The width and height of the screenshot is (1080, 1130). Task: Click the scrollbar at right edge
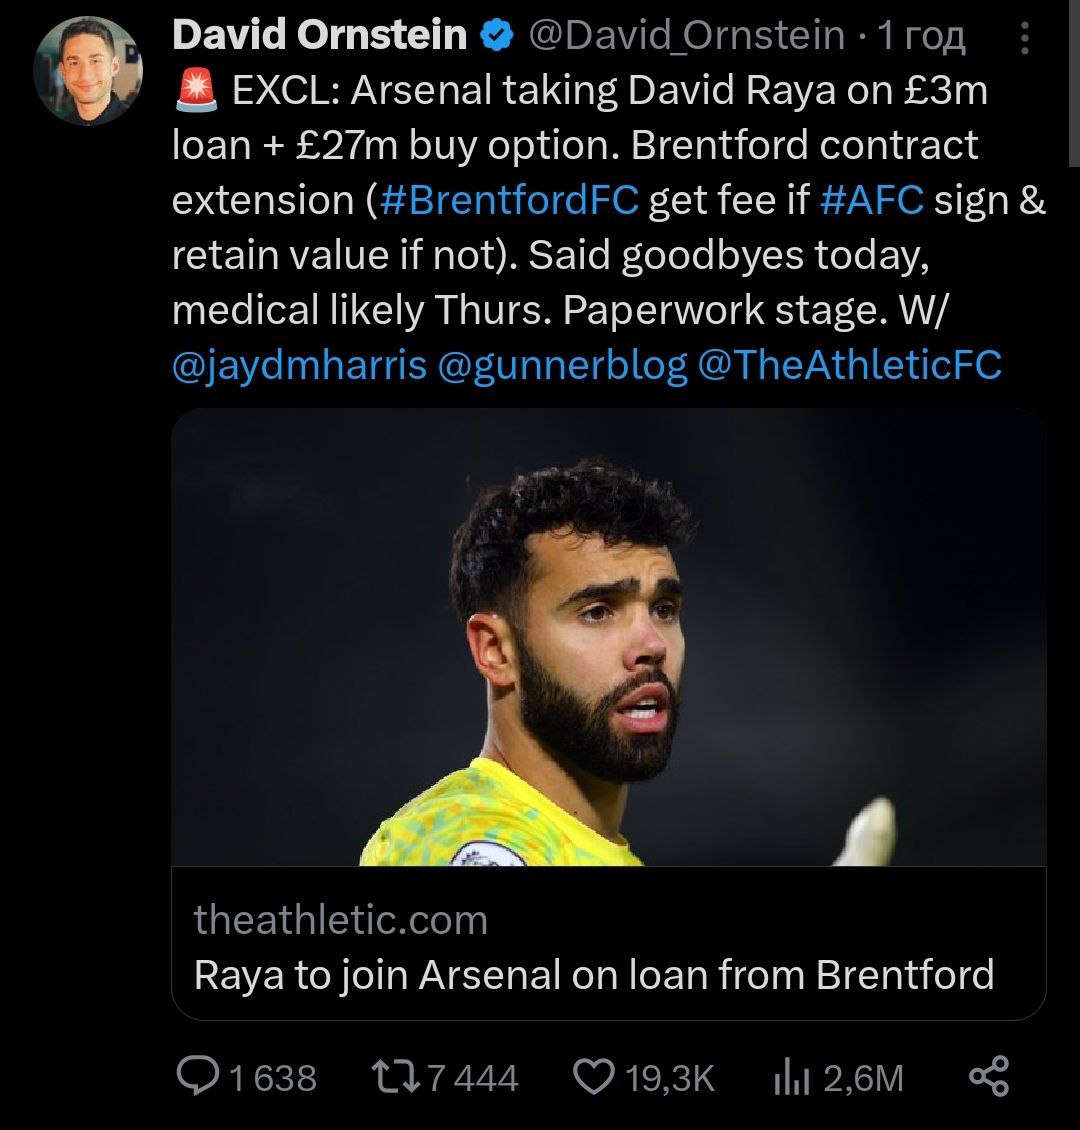pos(1074,80)
